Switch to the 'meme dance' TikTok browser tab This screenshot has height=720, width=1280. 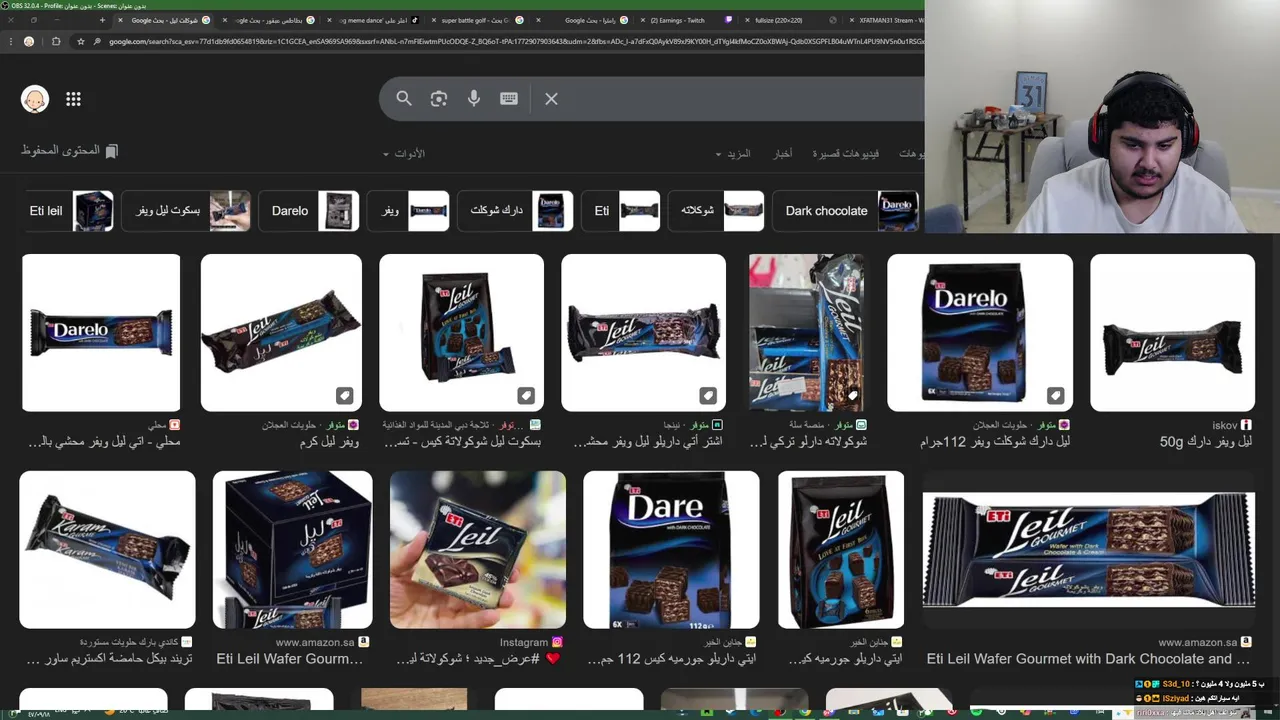click(x=373, y=20)
